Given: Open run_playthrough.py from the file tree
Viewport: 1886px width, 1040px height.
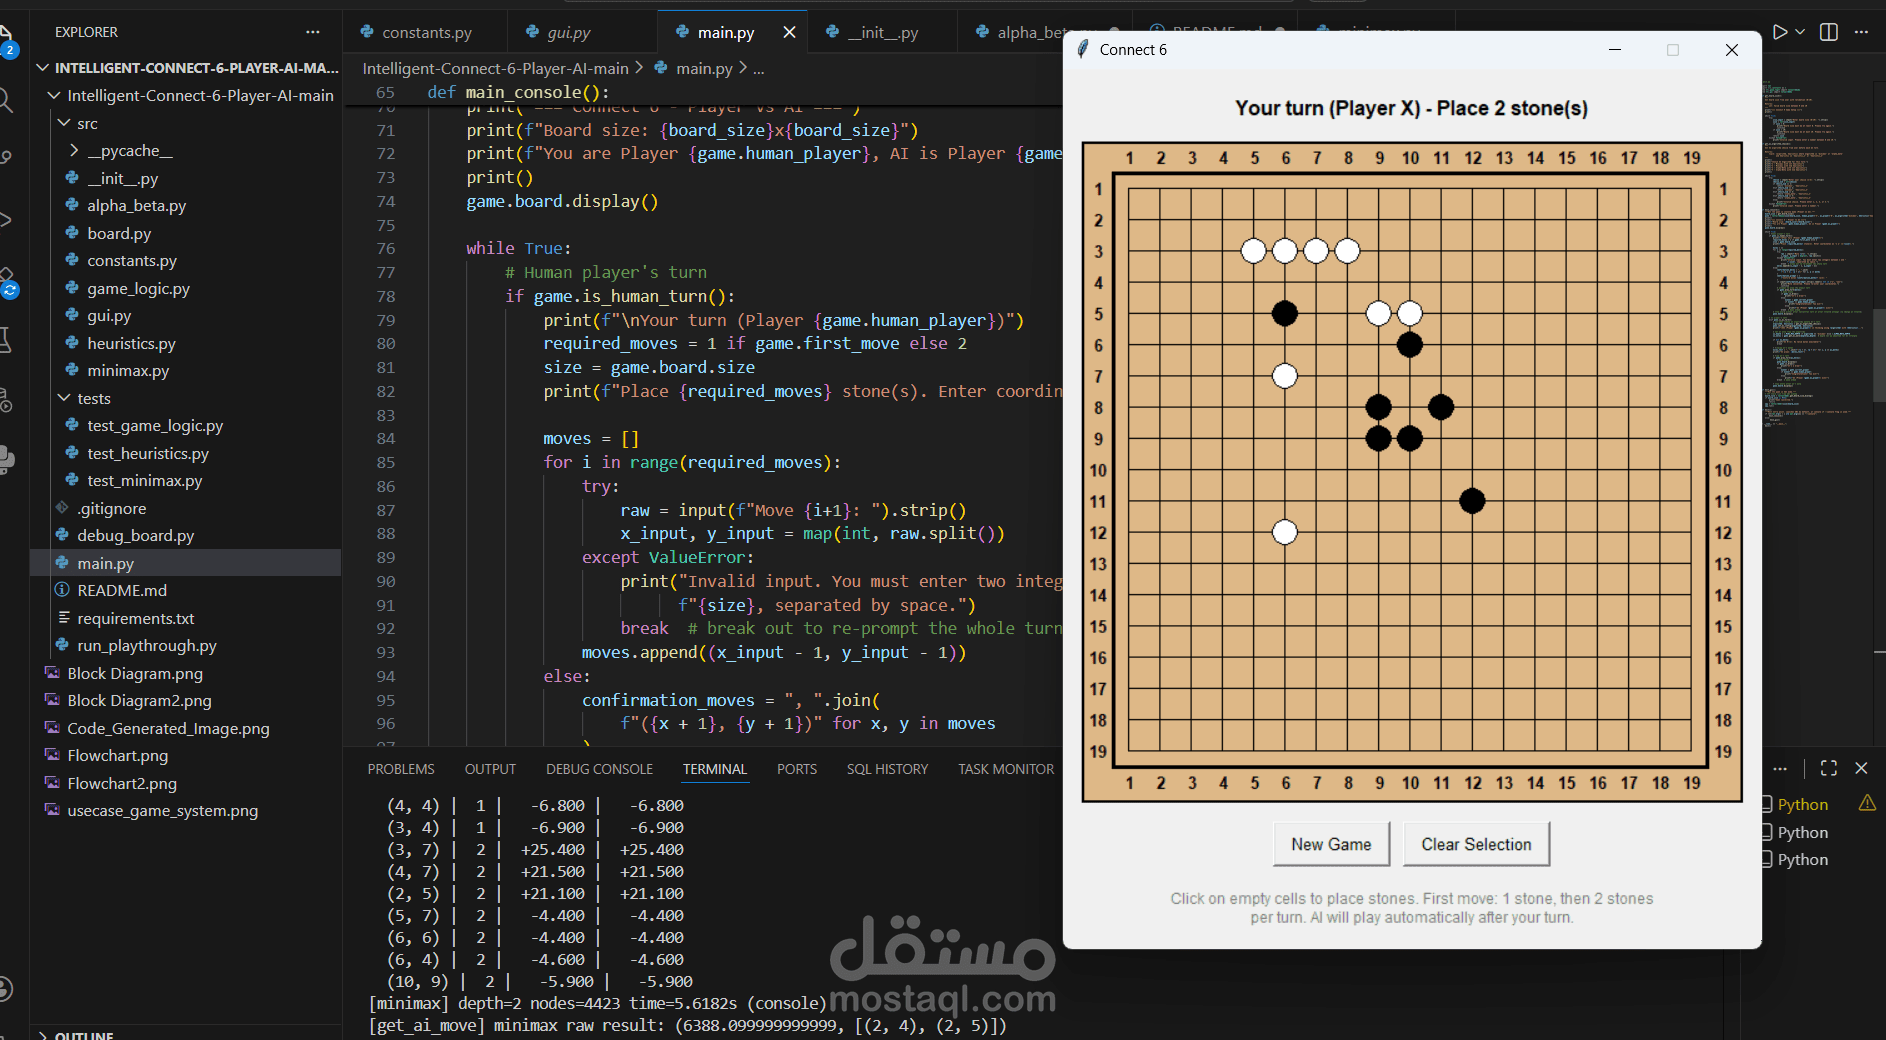Looking at the screenshot, I should click(147, 645).
